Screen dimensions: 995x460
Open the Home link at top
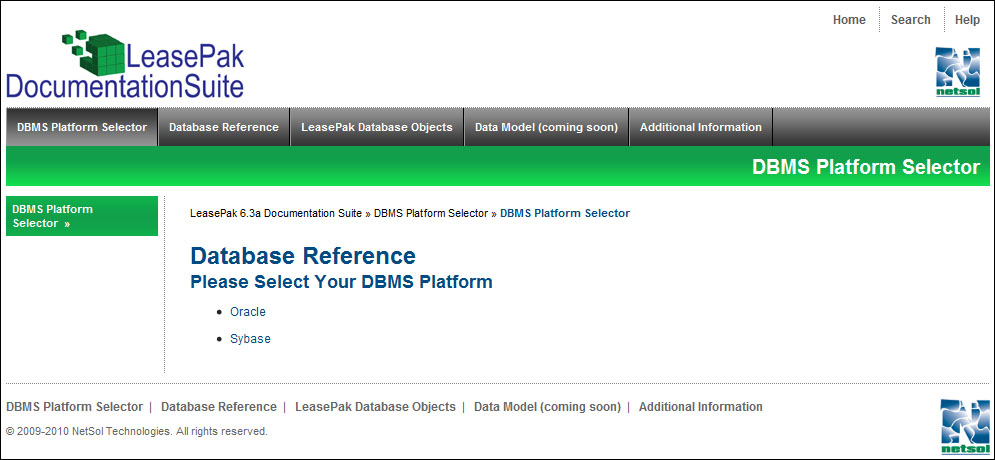[x=849, y=20]
